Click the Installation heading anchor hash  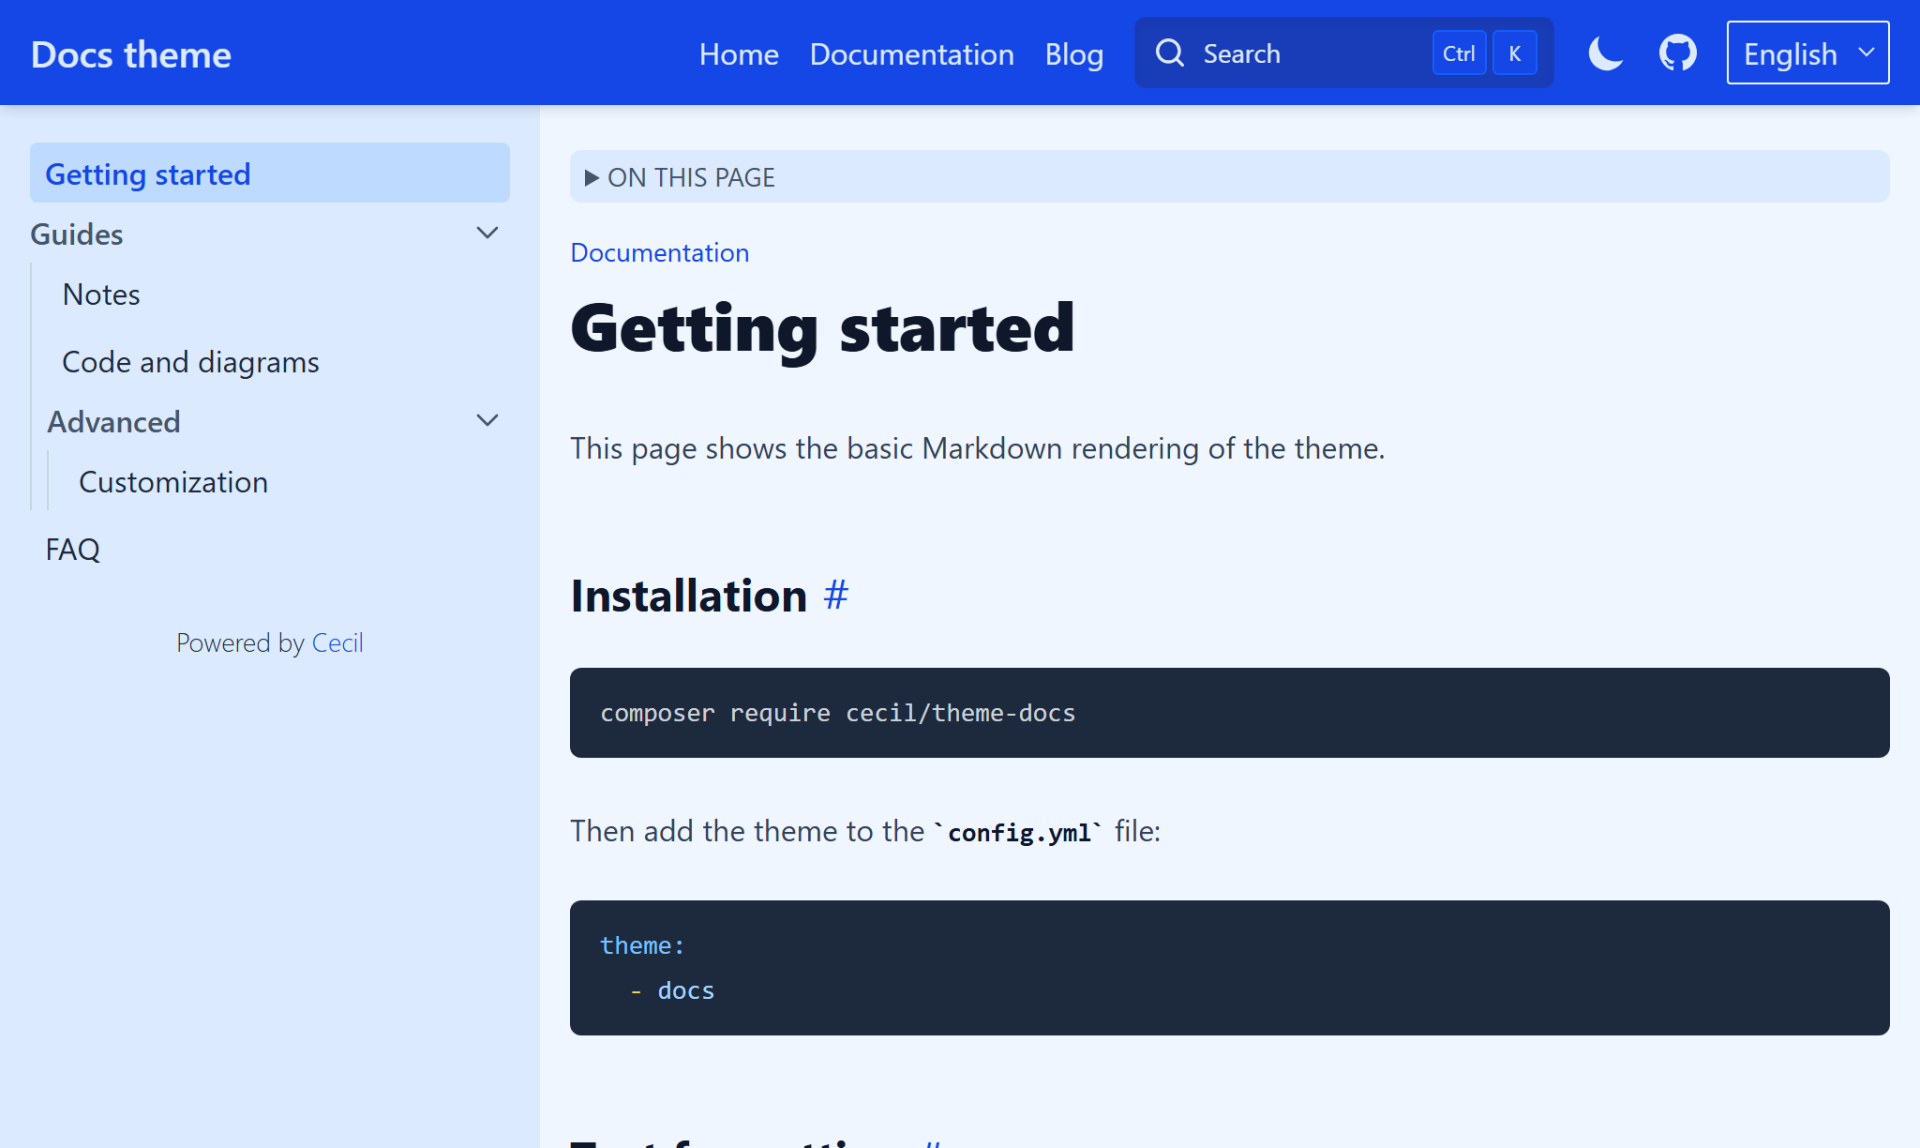pos(836,595)
